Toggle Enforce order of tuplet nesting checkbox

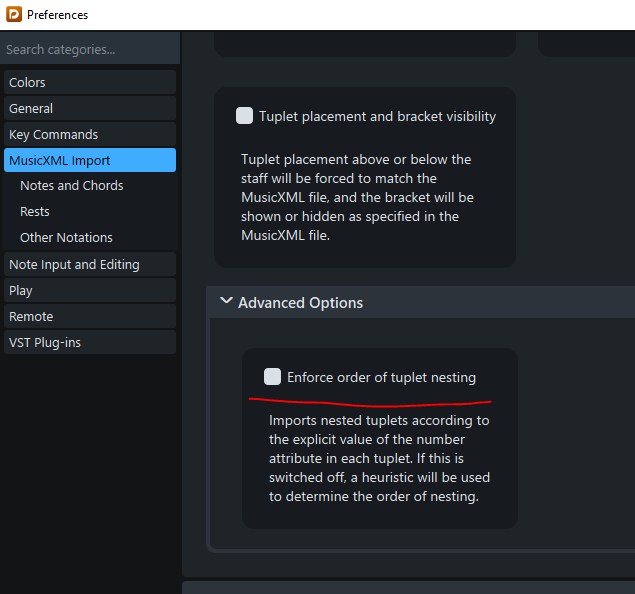[x=272, y=377]
